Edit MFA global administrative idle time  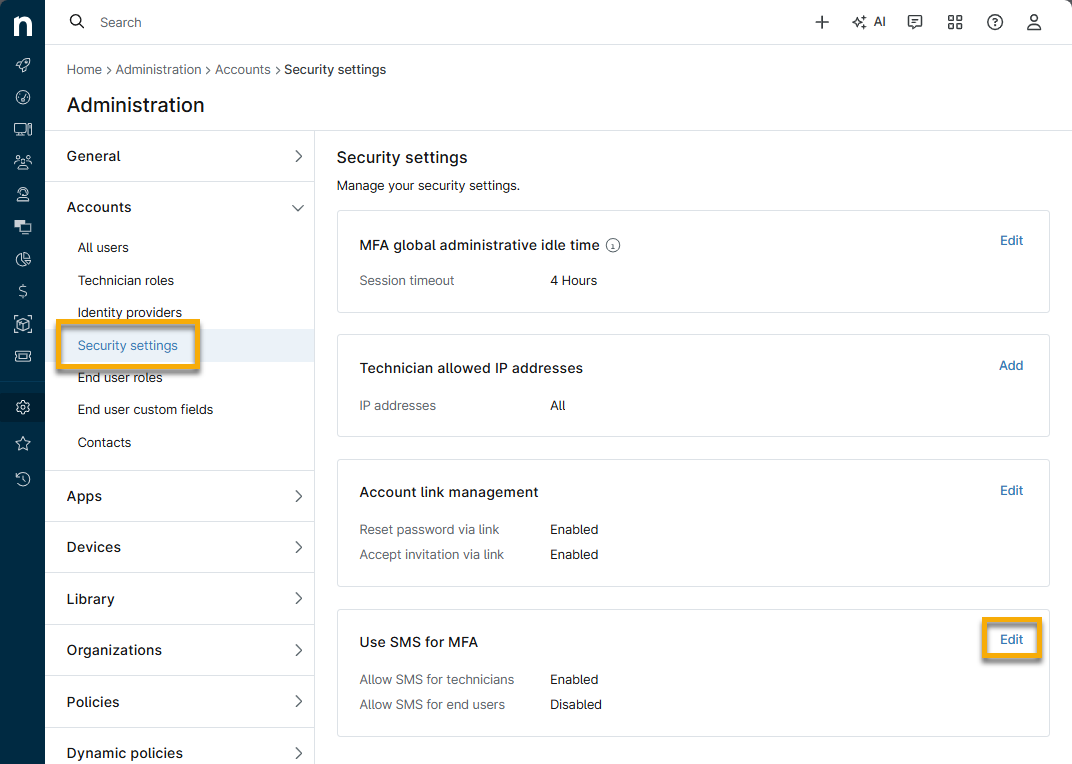(1011, 241)
